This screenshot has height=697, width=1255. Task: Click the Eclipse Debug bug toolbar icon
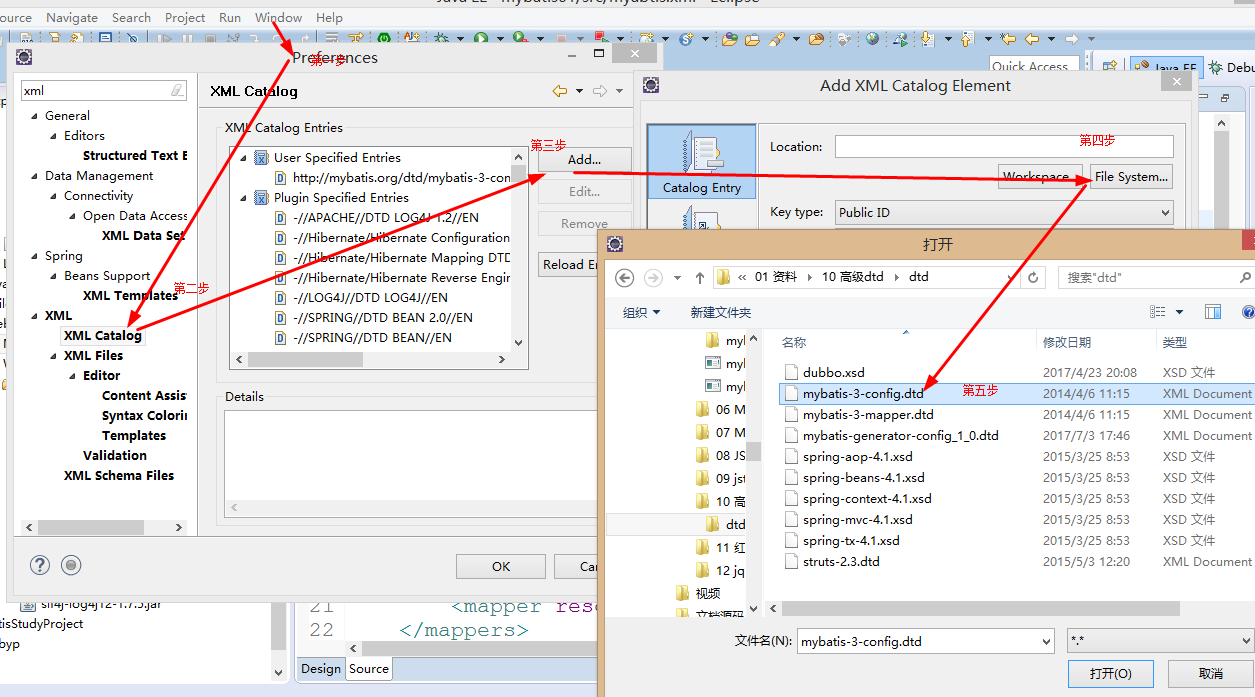441,39
